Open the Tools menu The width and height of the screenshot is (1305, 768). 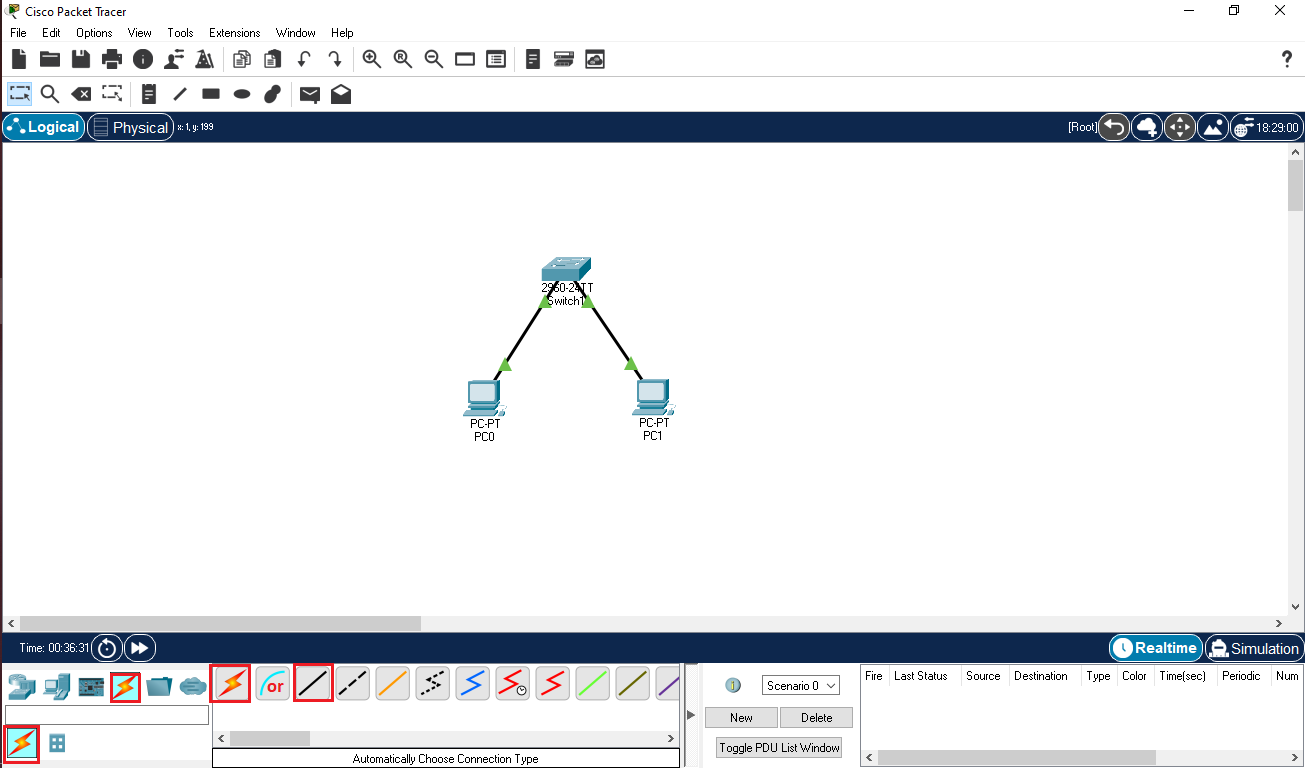tap(180, 33)
